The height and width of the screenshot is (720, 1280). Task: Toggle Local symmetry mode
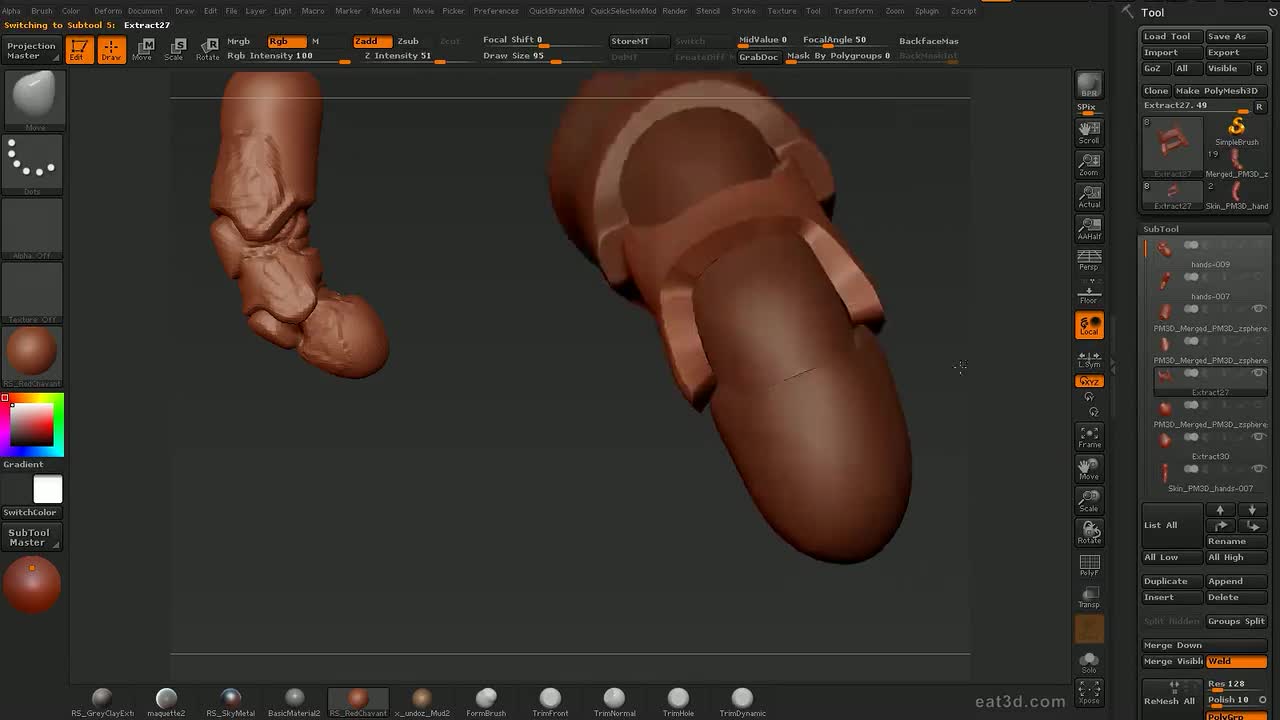point(1089,325)
